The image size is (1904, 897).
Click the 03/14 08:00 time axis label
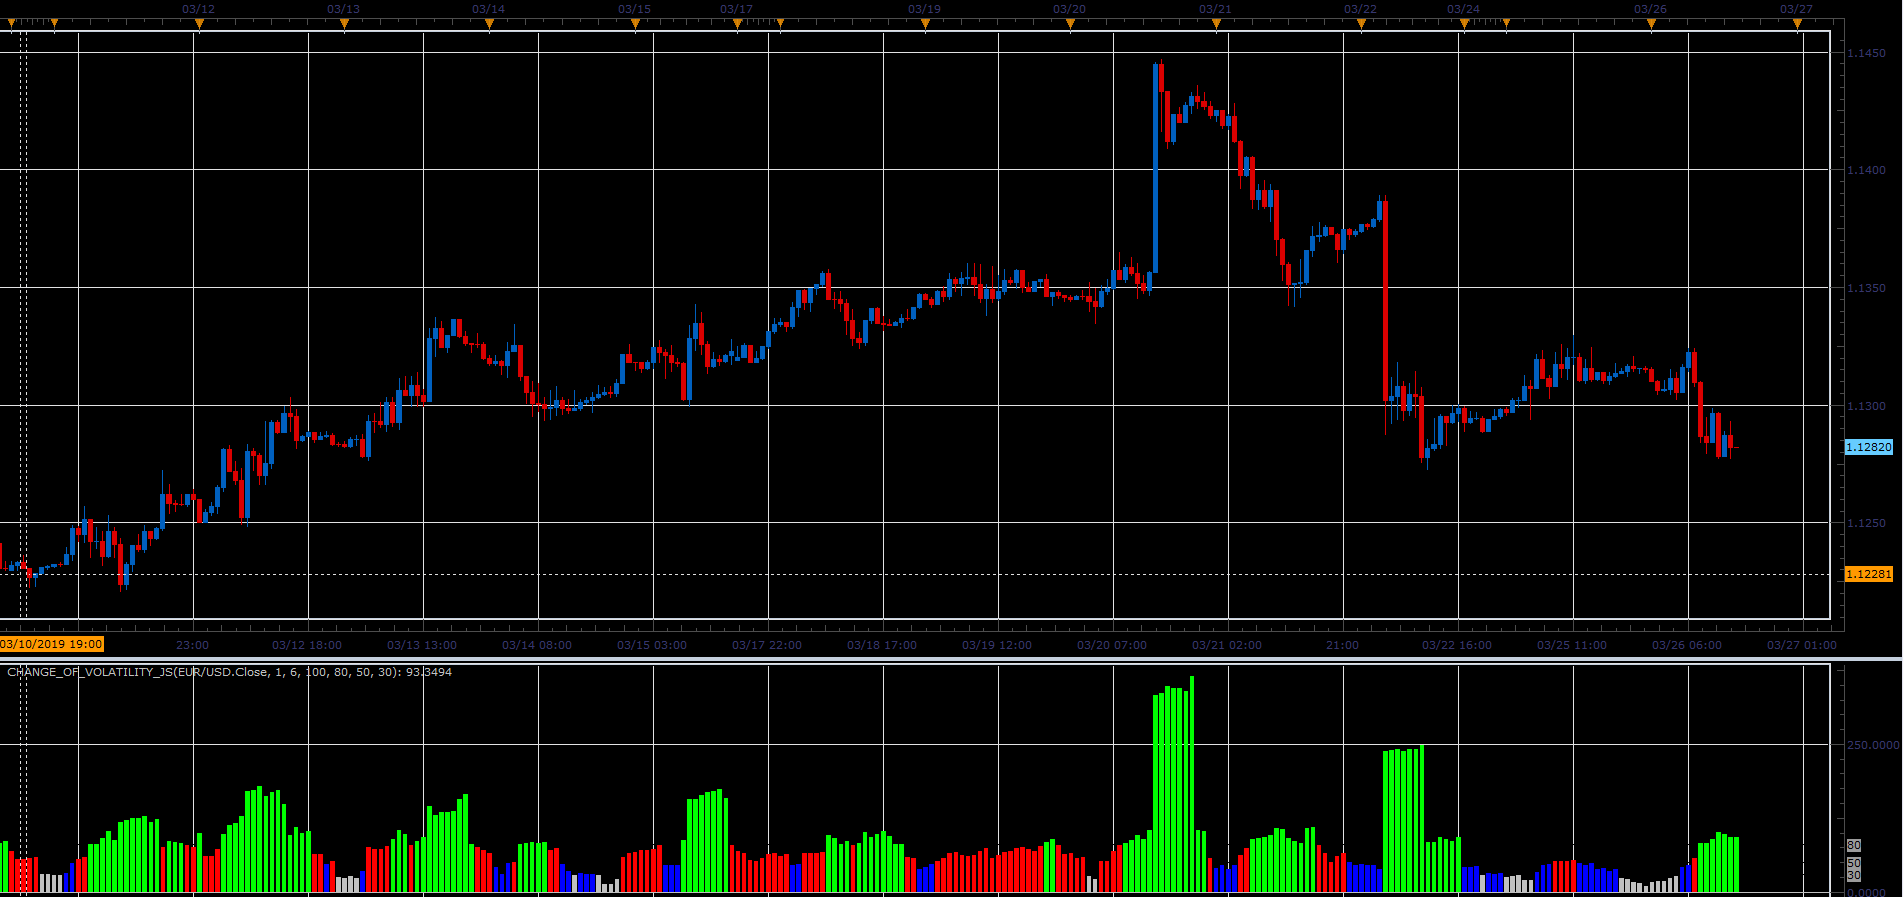(537, 645)
